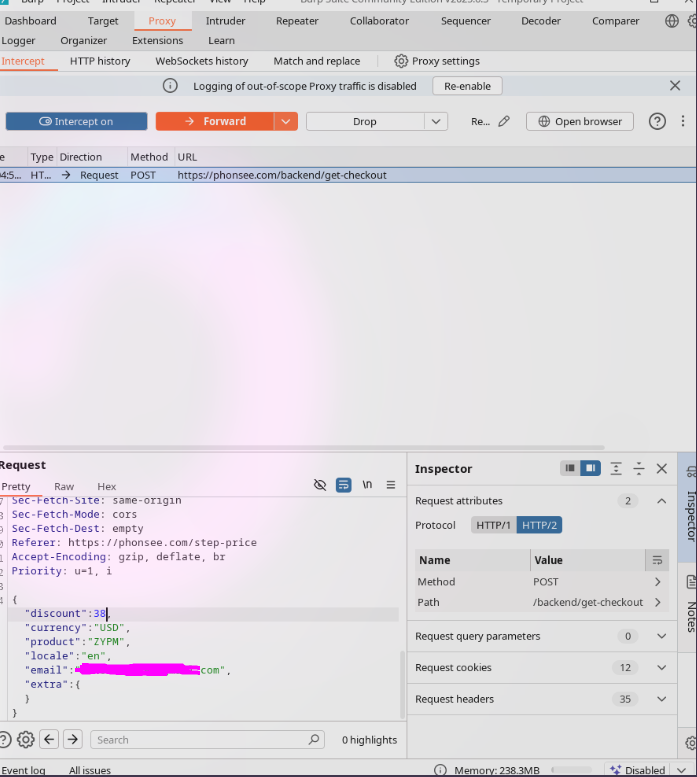Image resolution: width=697 pixels, height=777 pixels.
Task: Switch to the Repeater tab
Action: click(297, 21)
